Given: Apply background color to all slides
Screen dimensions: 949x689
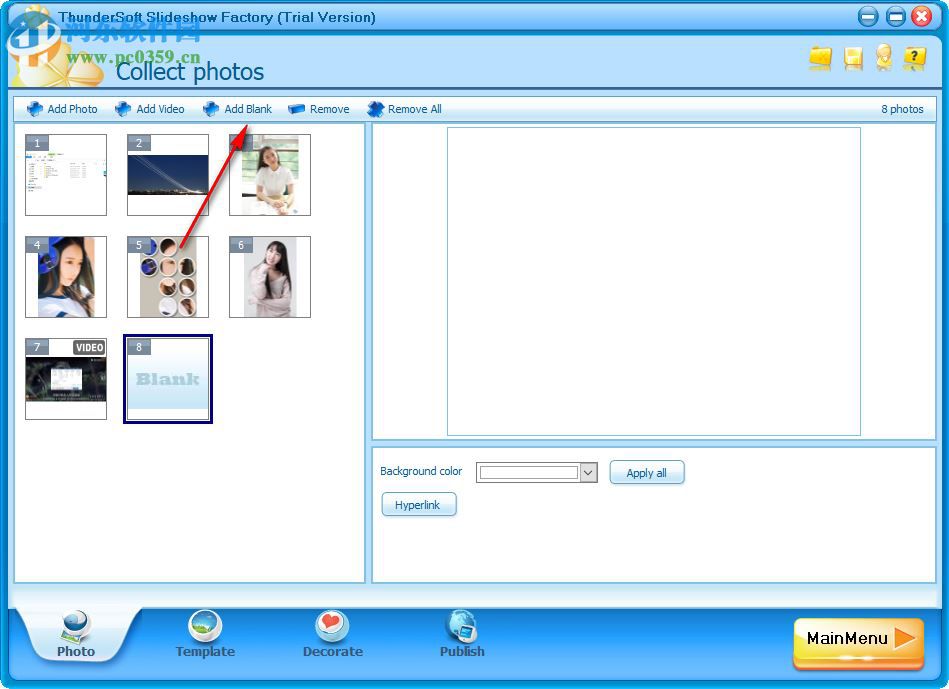Looking at the screenshot, I should tap(647, 472).
